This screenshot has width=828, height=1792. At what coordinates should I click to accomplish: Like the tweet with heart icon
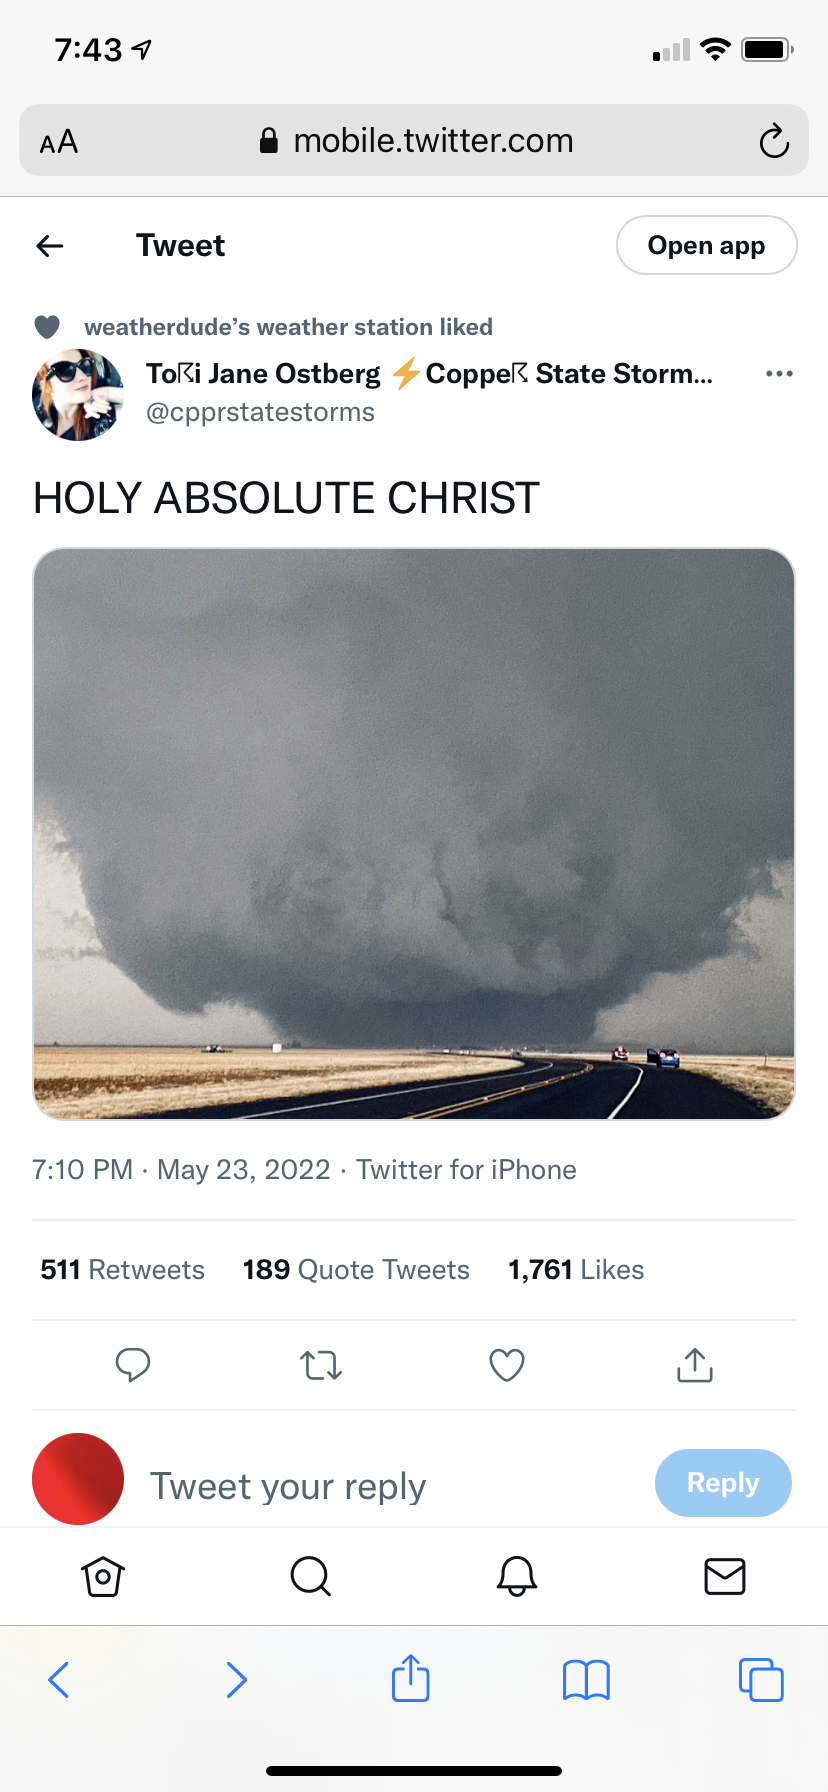pyautogui.click(x=507, y=1365)
